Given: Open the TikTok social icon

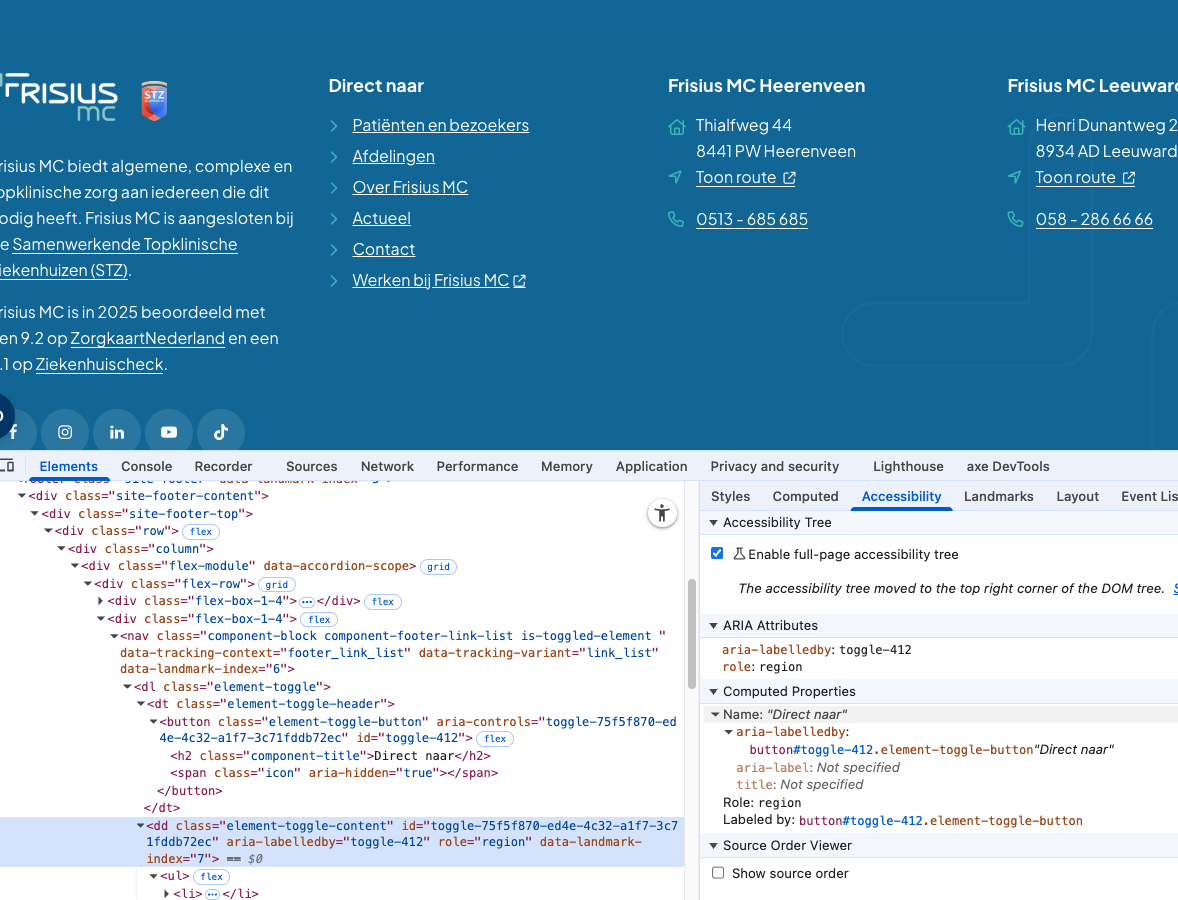Looking at the screenshot, I should click(x=221, y=432).
